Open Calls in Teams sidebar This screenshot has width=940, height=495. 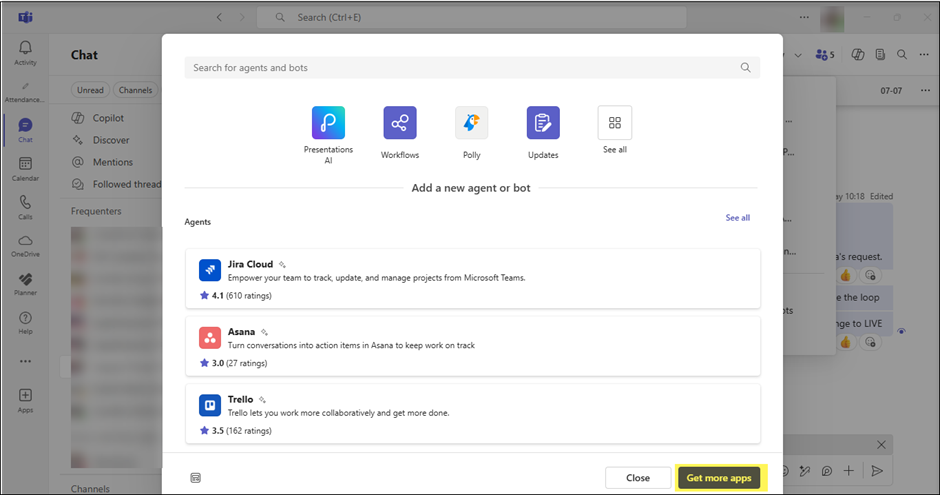click(x=25, y=207)
